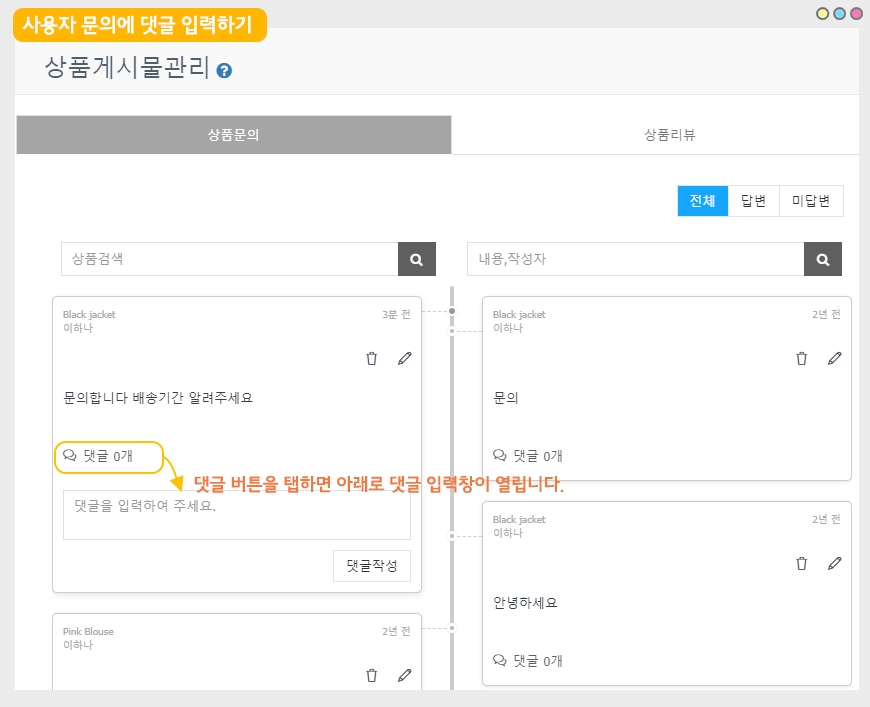Select the 전체 filter
The image size is (870, 707).
tap(702, 201)
